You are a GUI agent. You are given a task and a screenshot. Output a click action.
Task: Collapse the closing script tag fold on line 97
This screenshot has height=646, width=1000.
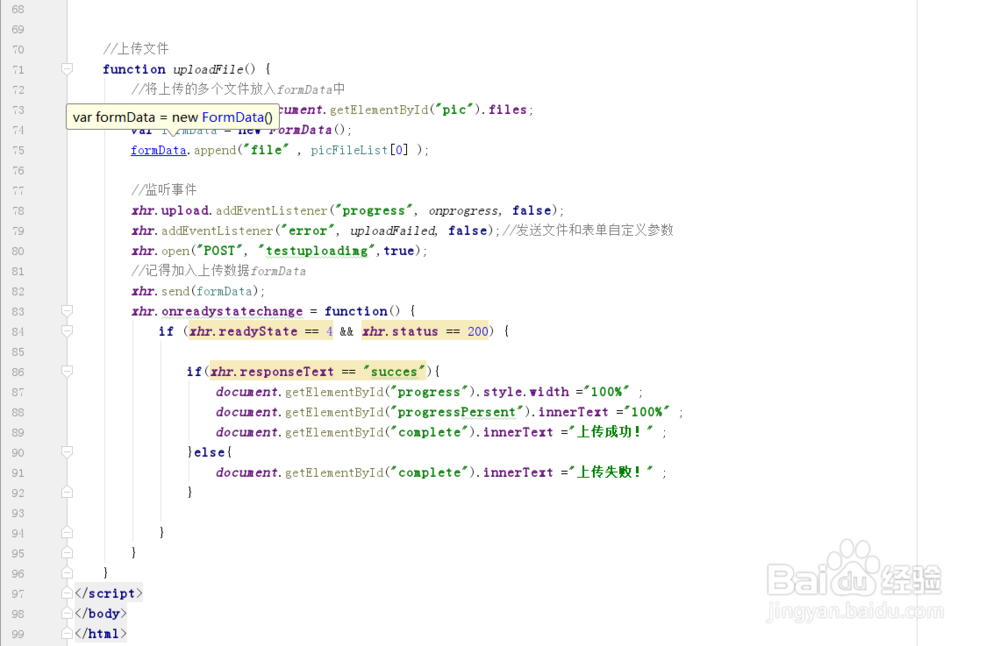[x=67, y=593]
